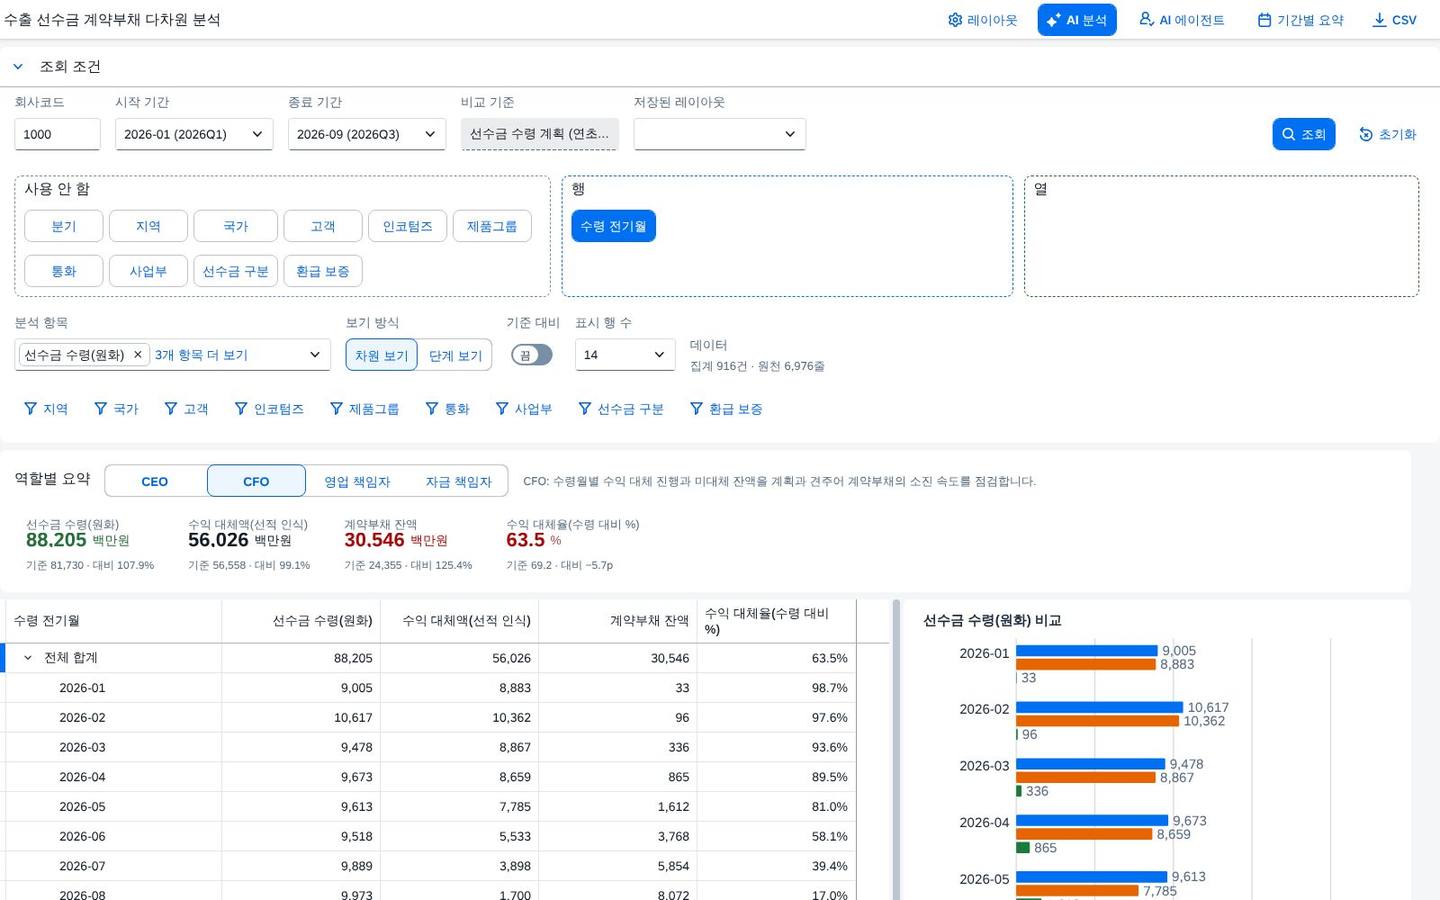Open the AI 에이전트 person icon

[1147, 20]
